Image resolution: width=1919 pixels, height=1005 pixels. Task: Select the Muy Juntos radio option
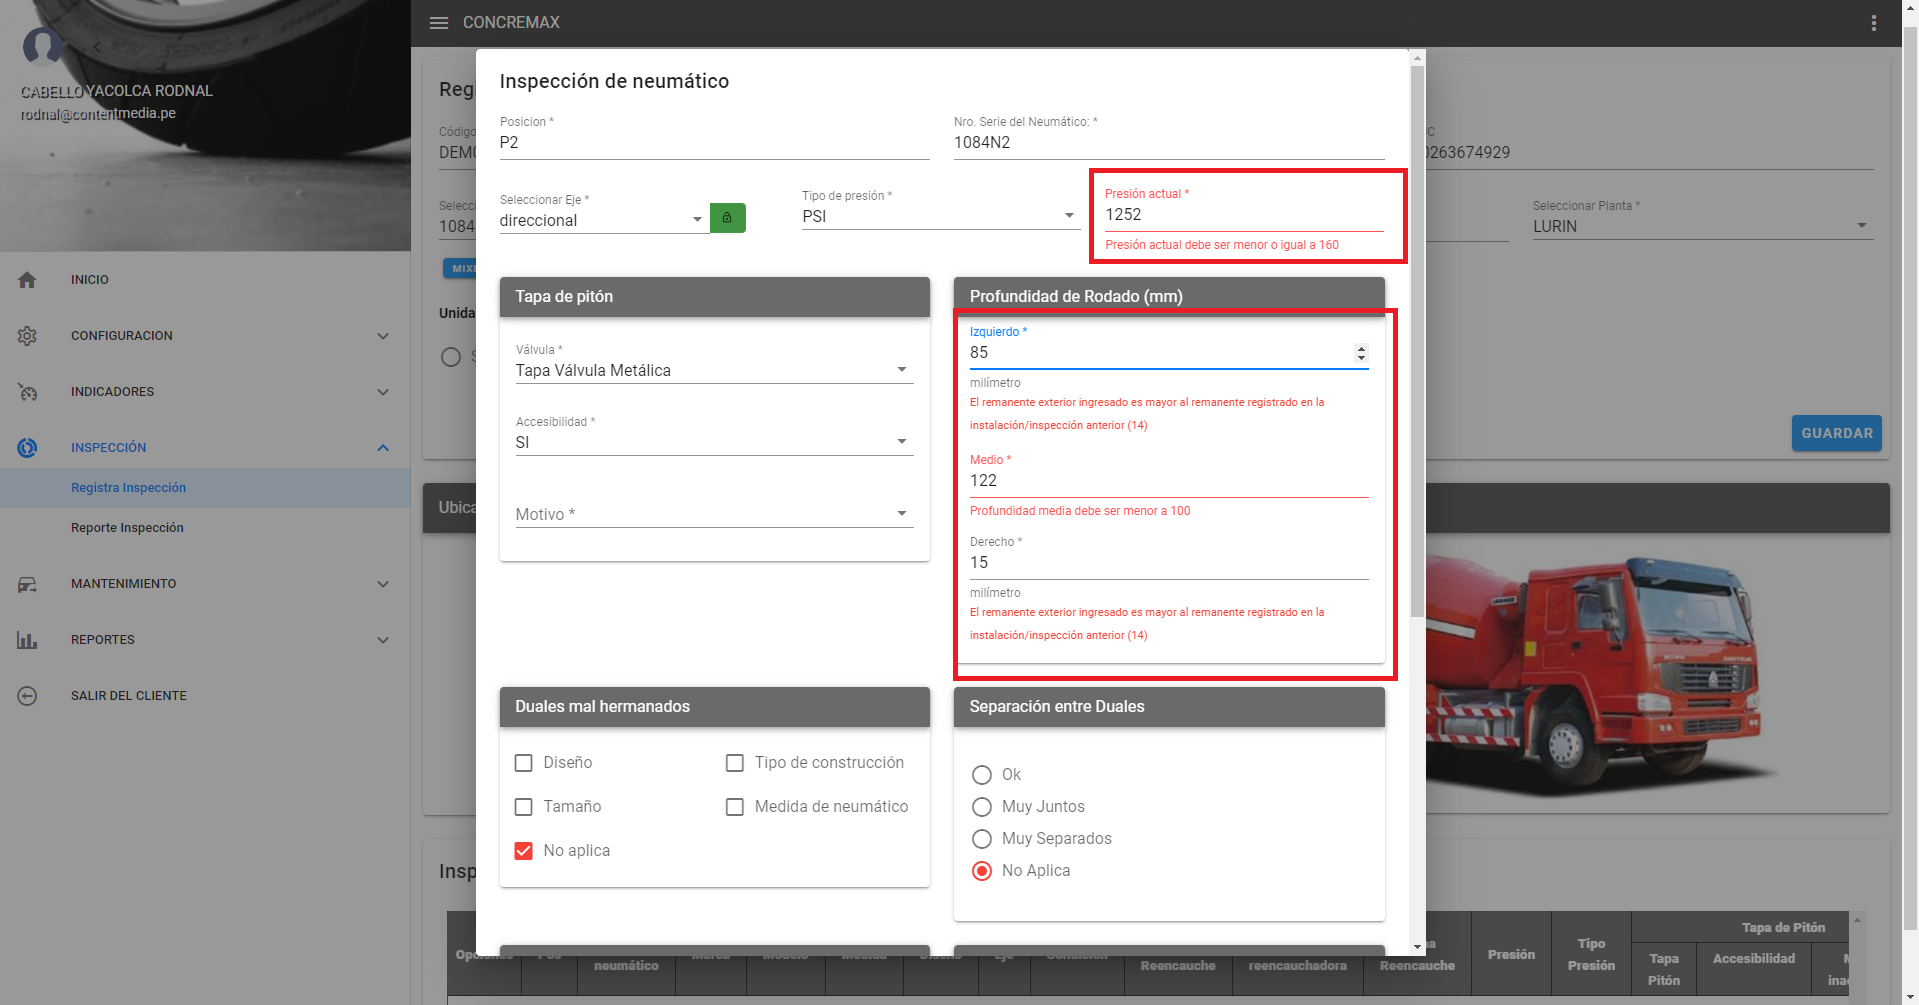(982, 807)
